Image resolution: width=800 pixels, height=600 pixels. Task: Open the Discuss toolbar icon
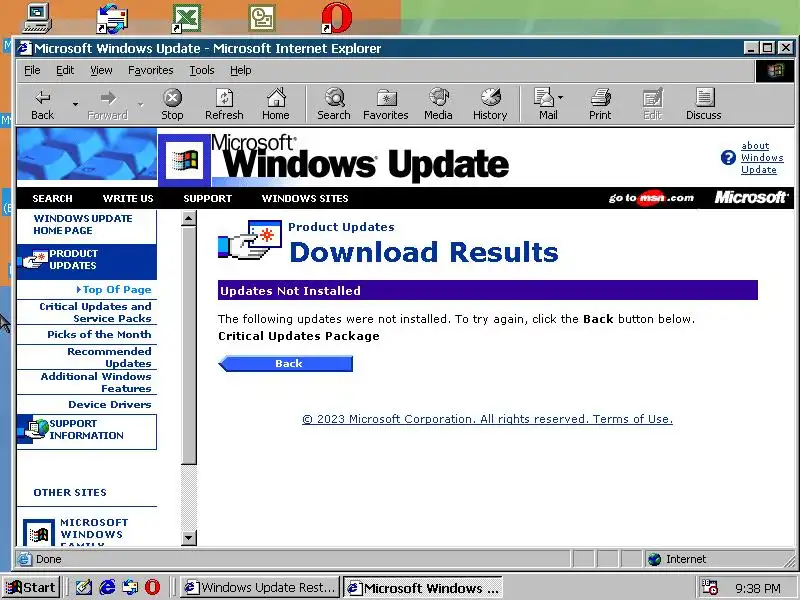coord(705,97)
